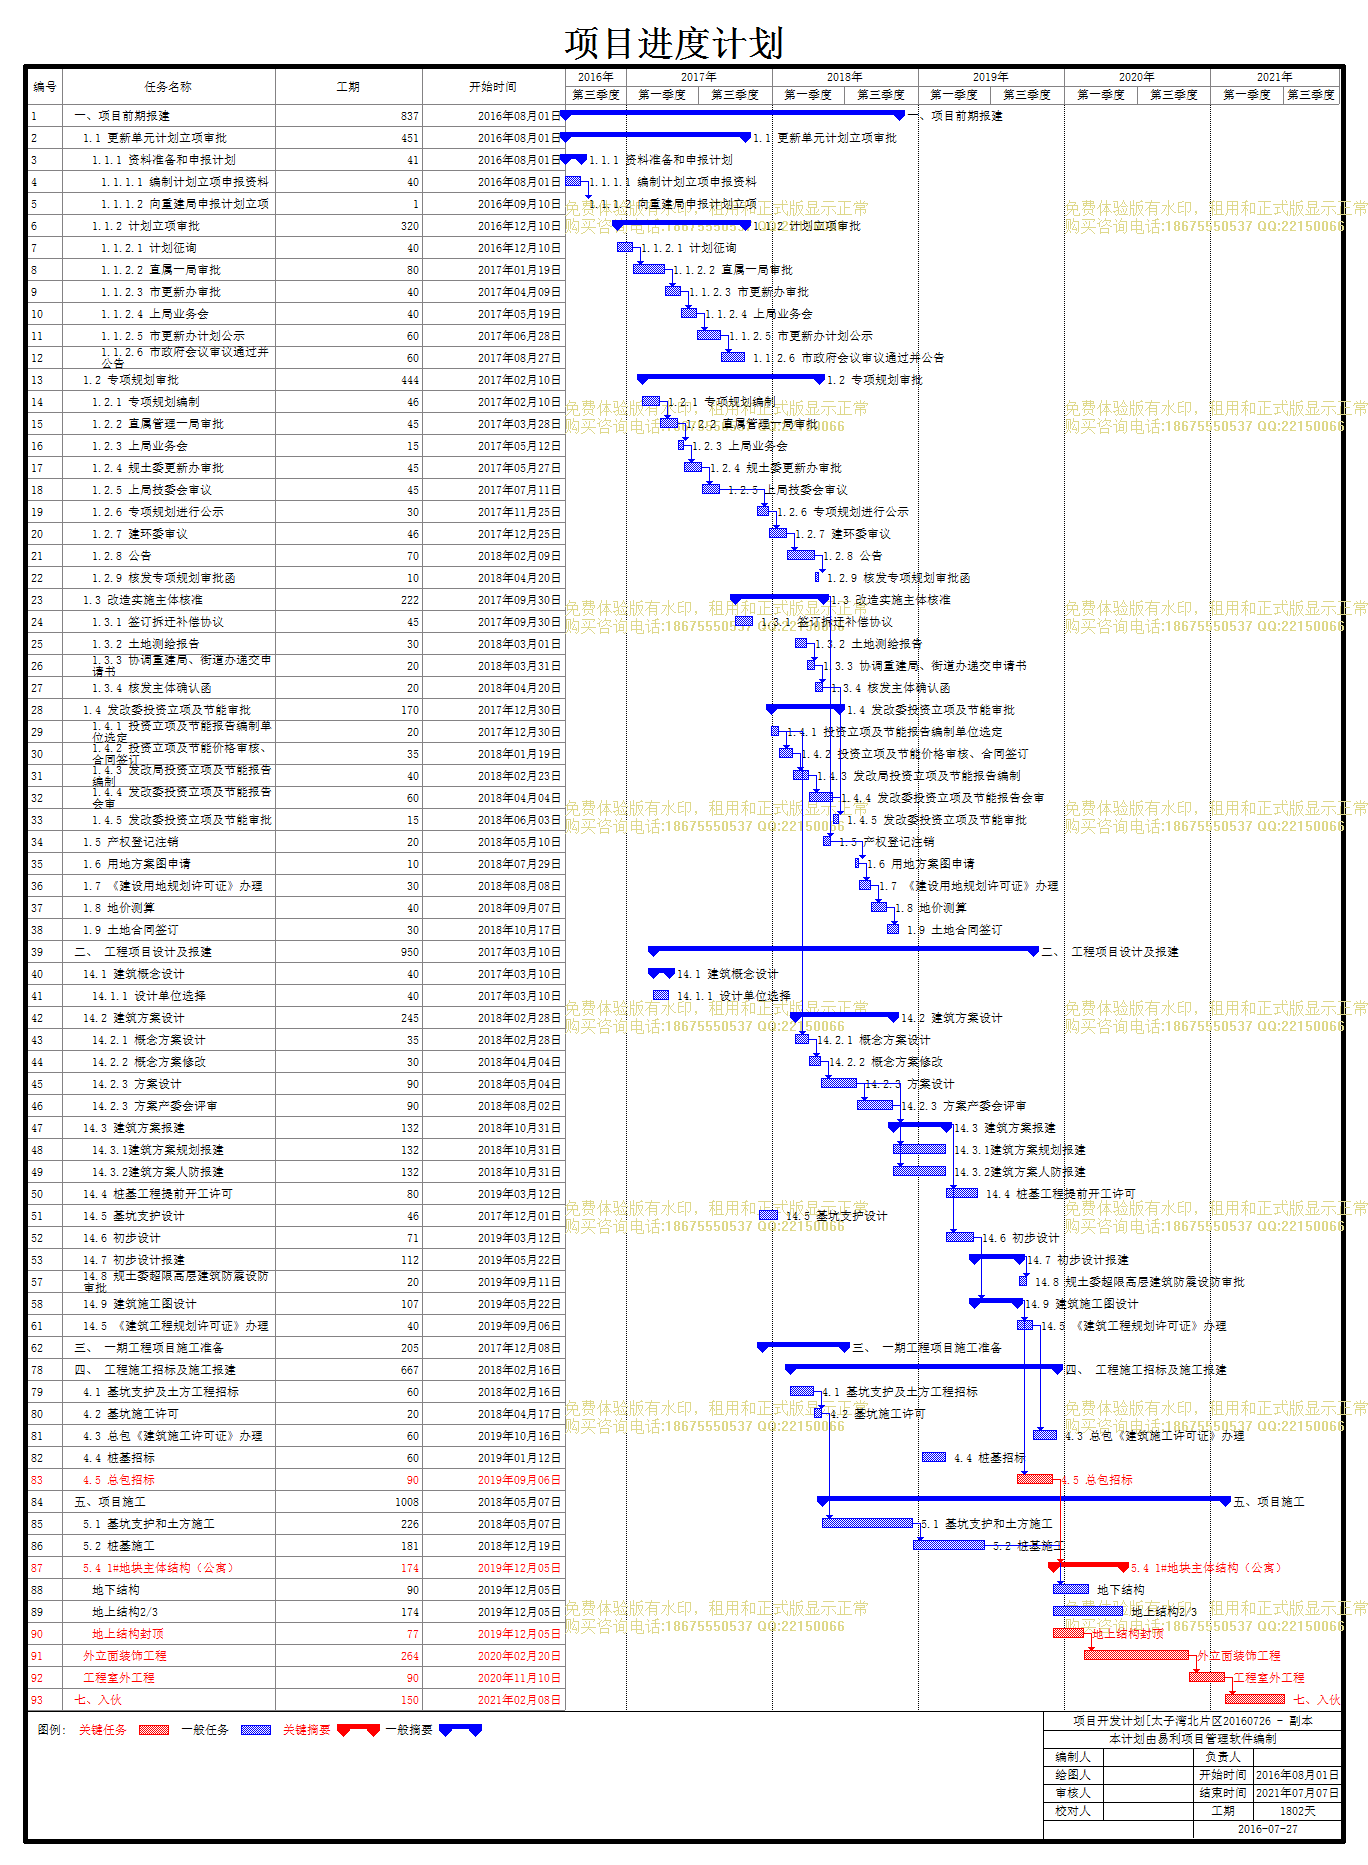Screen dimensions: 1368x1865
Task: Select task 1.1 更新单元计划立项审批
Action: [296, 138]
